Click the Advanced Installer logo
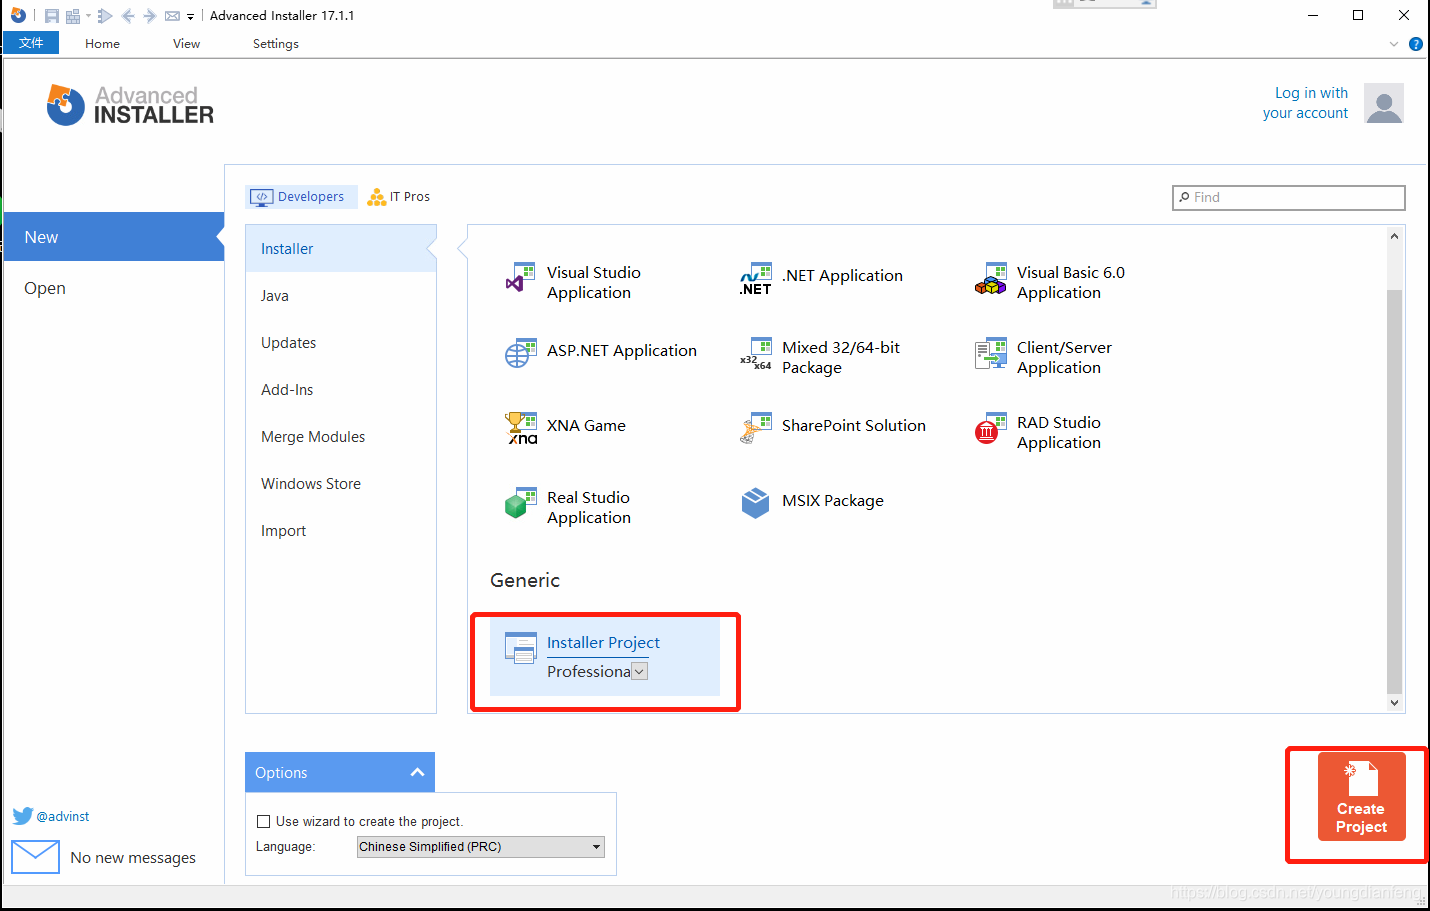Viewport: 1430px width, 911px height. tap(130, 105)
